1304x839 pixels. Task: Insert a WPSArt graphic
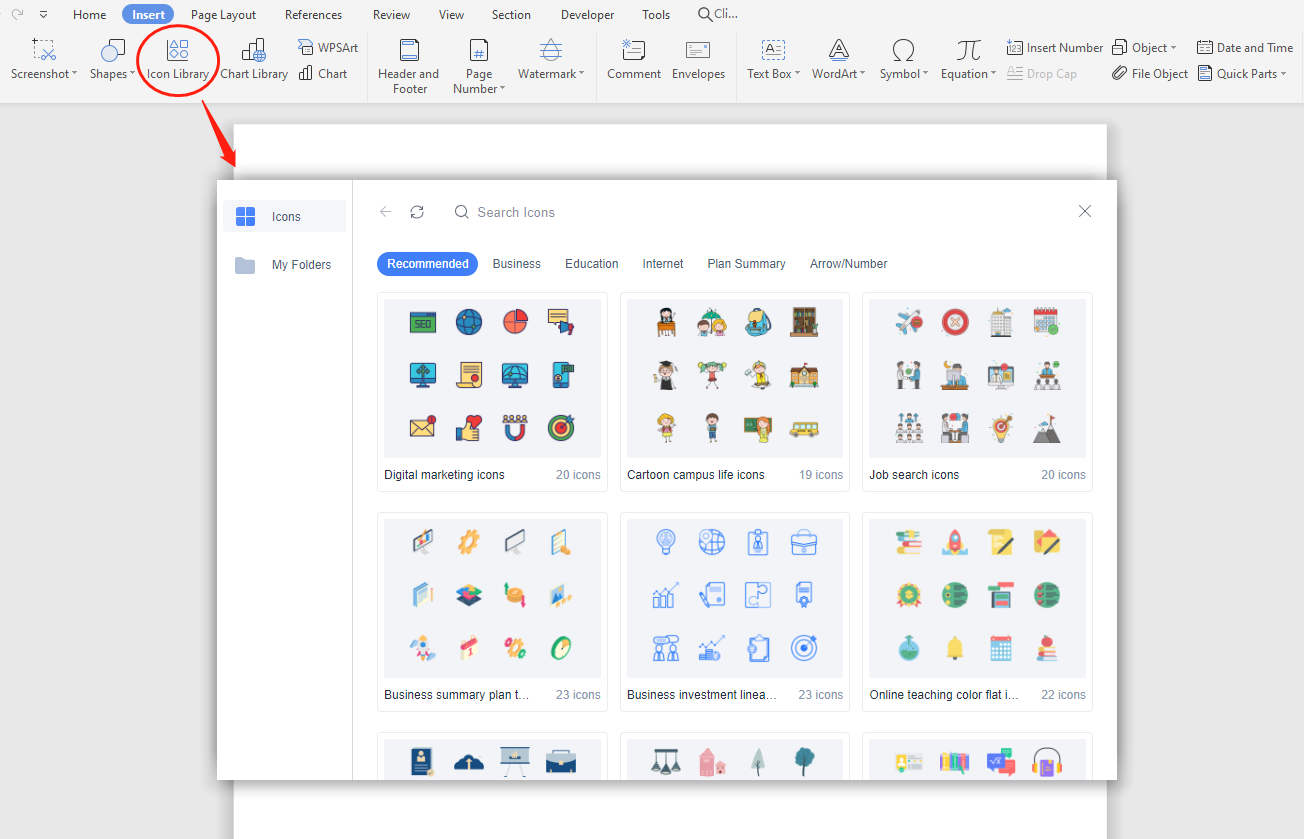click(x=328, y=47)
